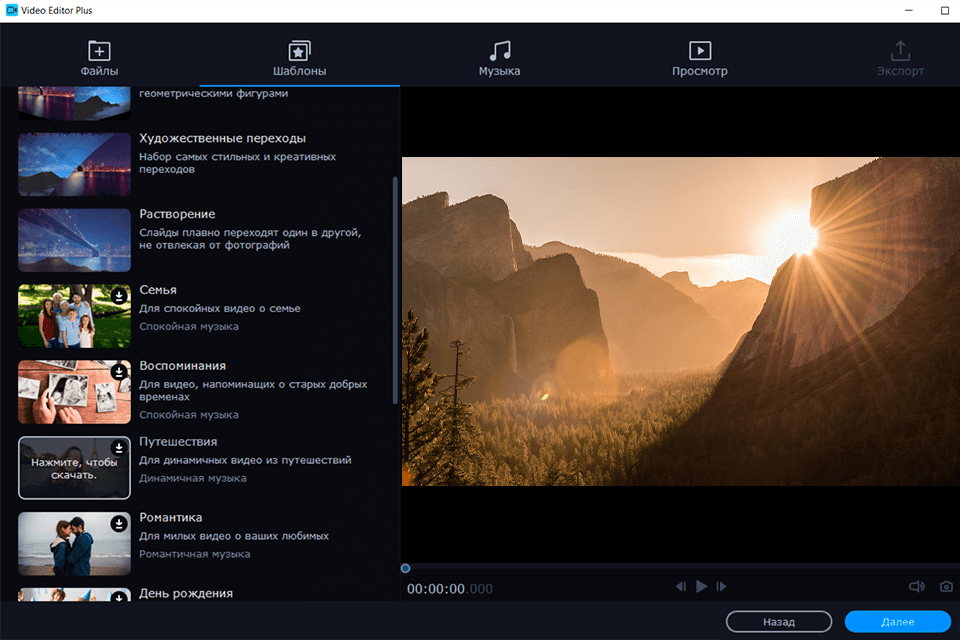Click the Далее button
960x640 pixels.
tap(897, 622)
